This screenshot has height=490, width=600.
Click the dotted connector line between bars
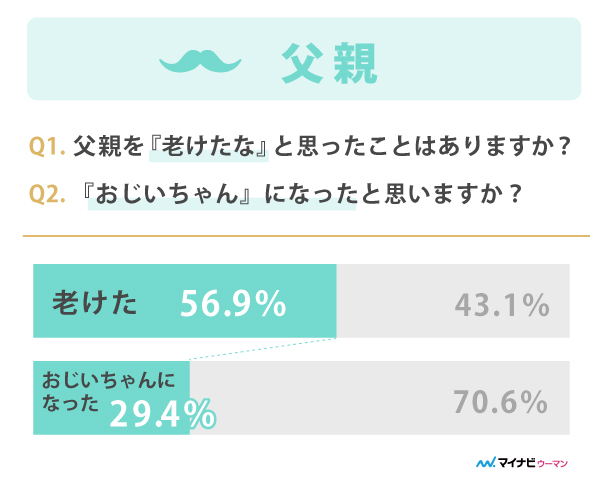tap(263, 349)
